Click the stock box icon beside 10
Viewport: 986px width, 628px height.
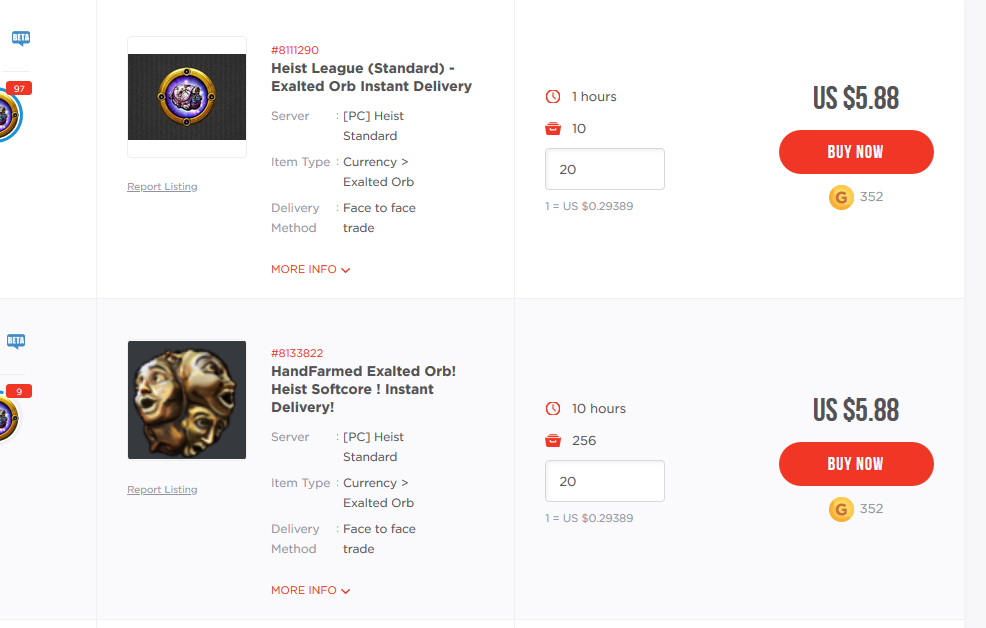pyautogui.click(x=553, y=129)
